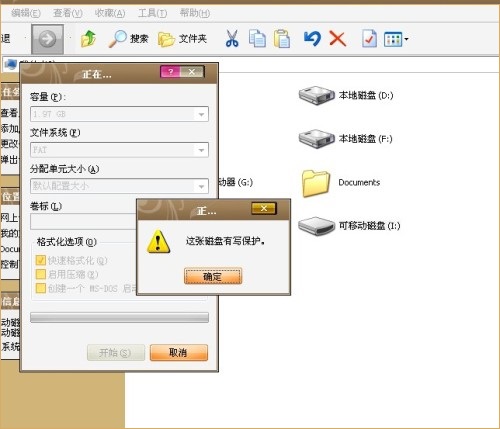The height and width of the screenshot is (429, 500).
Task: Click the 搜索 search label in the toolbar
Action: 139,39
